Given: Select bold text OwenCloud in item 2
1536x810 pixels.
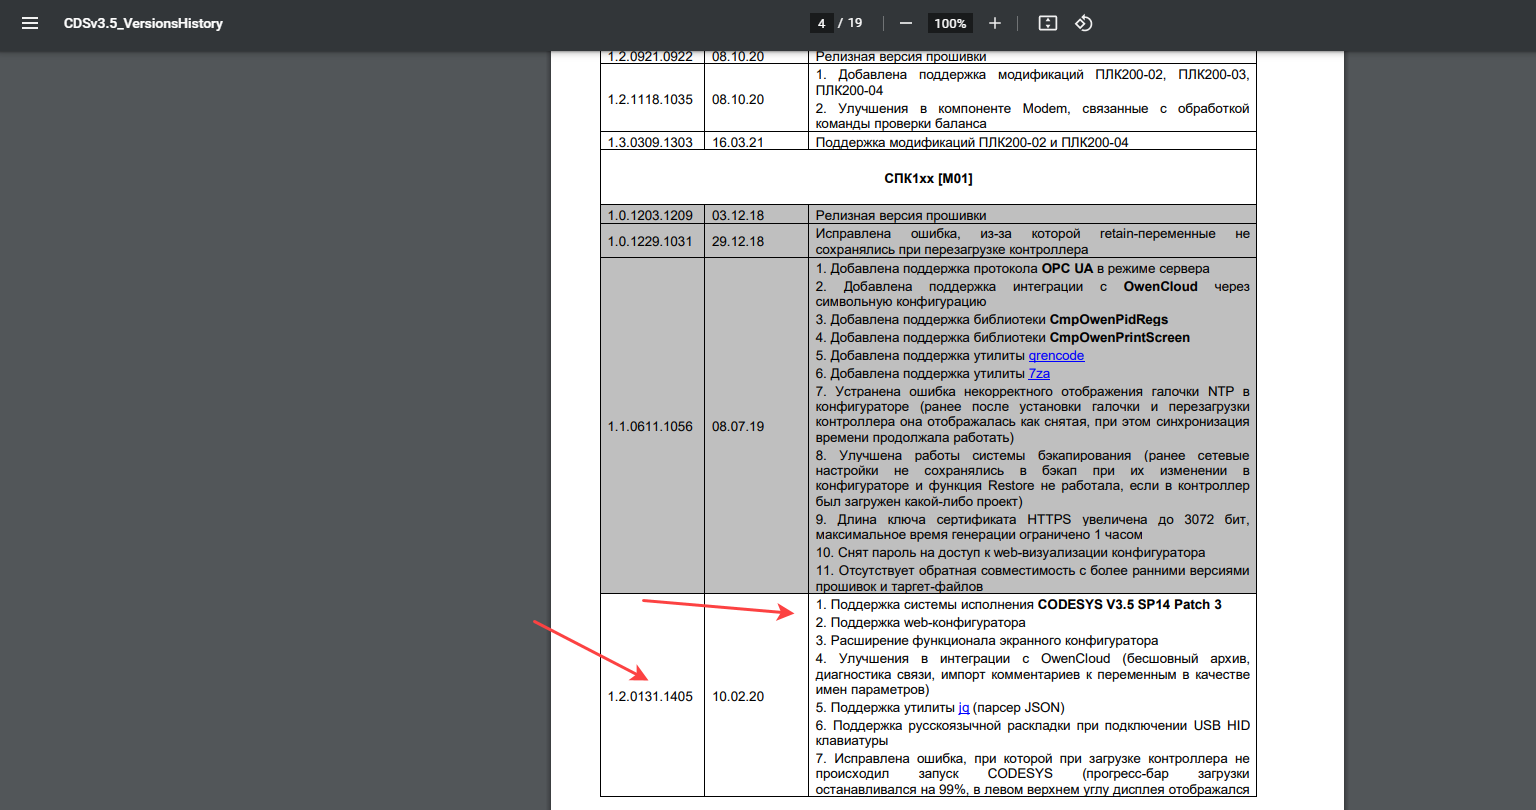Looking at the screenshot, I should pos(1160,286).
